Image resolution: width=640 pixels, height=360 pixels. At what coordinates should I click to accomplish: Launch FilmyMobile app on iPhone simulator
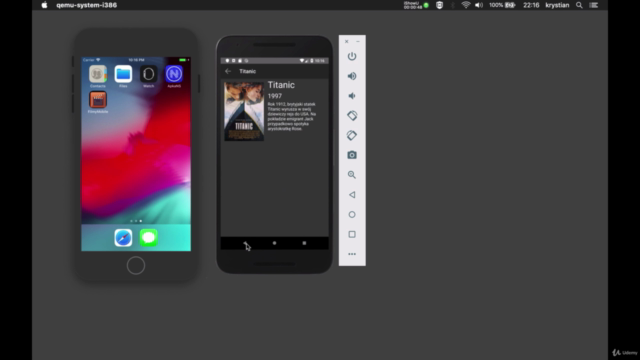(x=98, y=100)
